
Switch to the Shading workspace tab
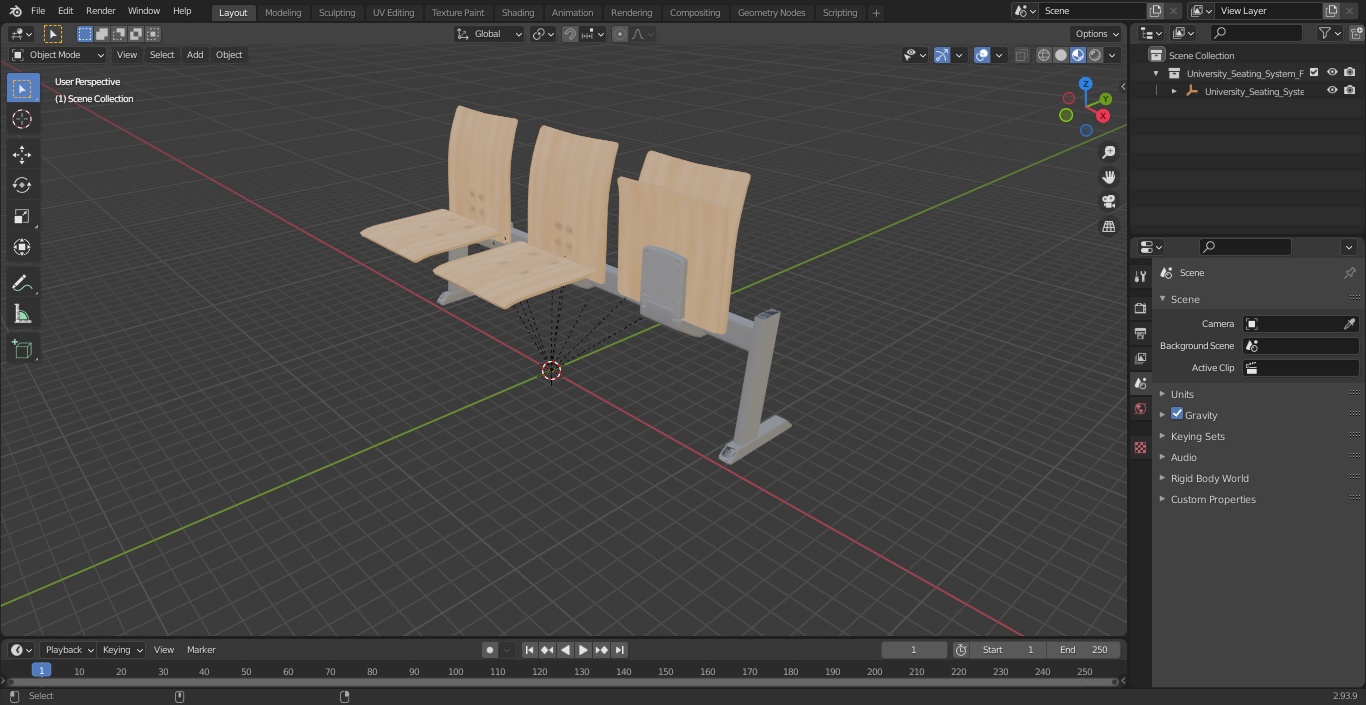pyautogui.click(x=518, y=13)
